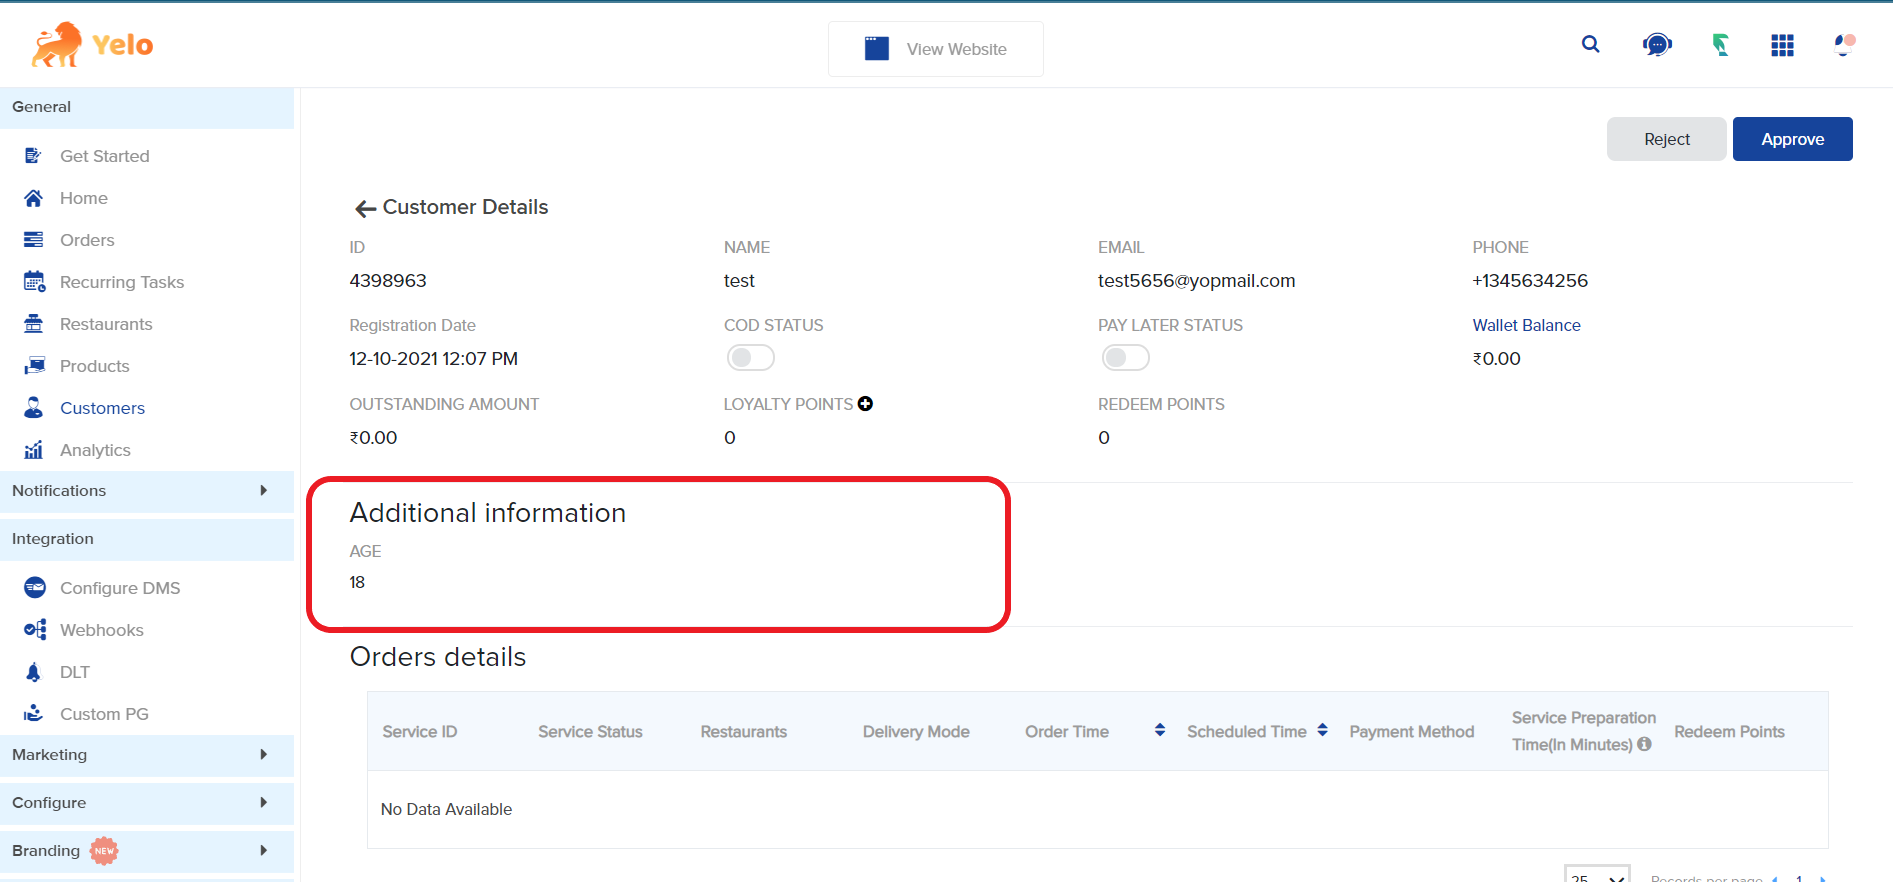
Task: Click the search magnifier icon
Action: [x=1590, y=45]
